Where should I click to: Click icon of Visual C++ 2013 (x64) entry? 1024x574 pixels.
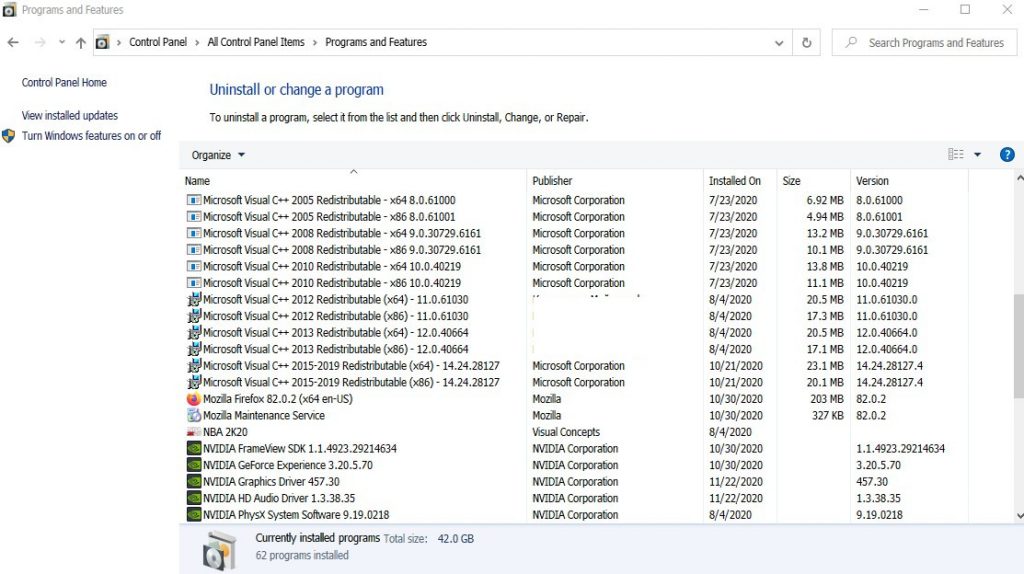[x=193, y=333]
